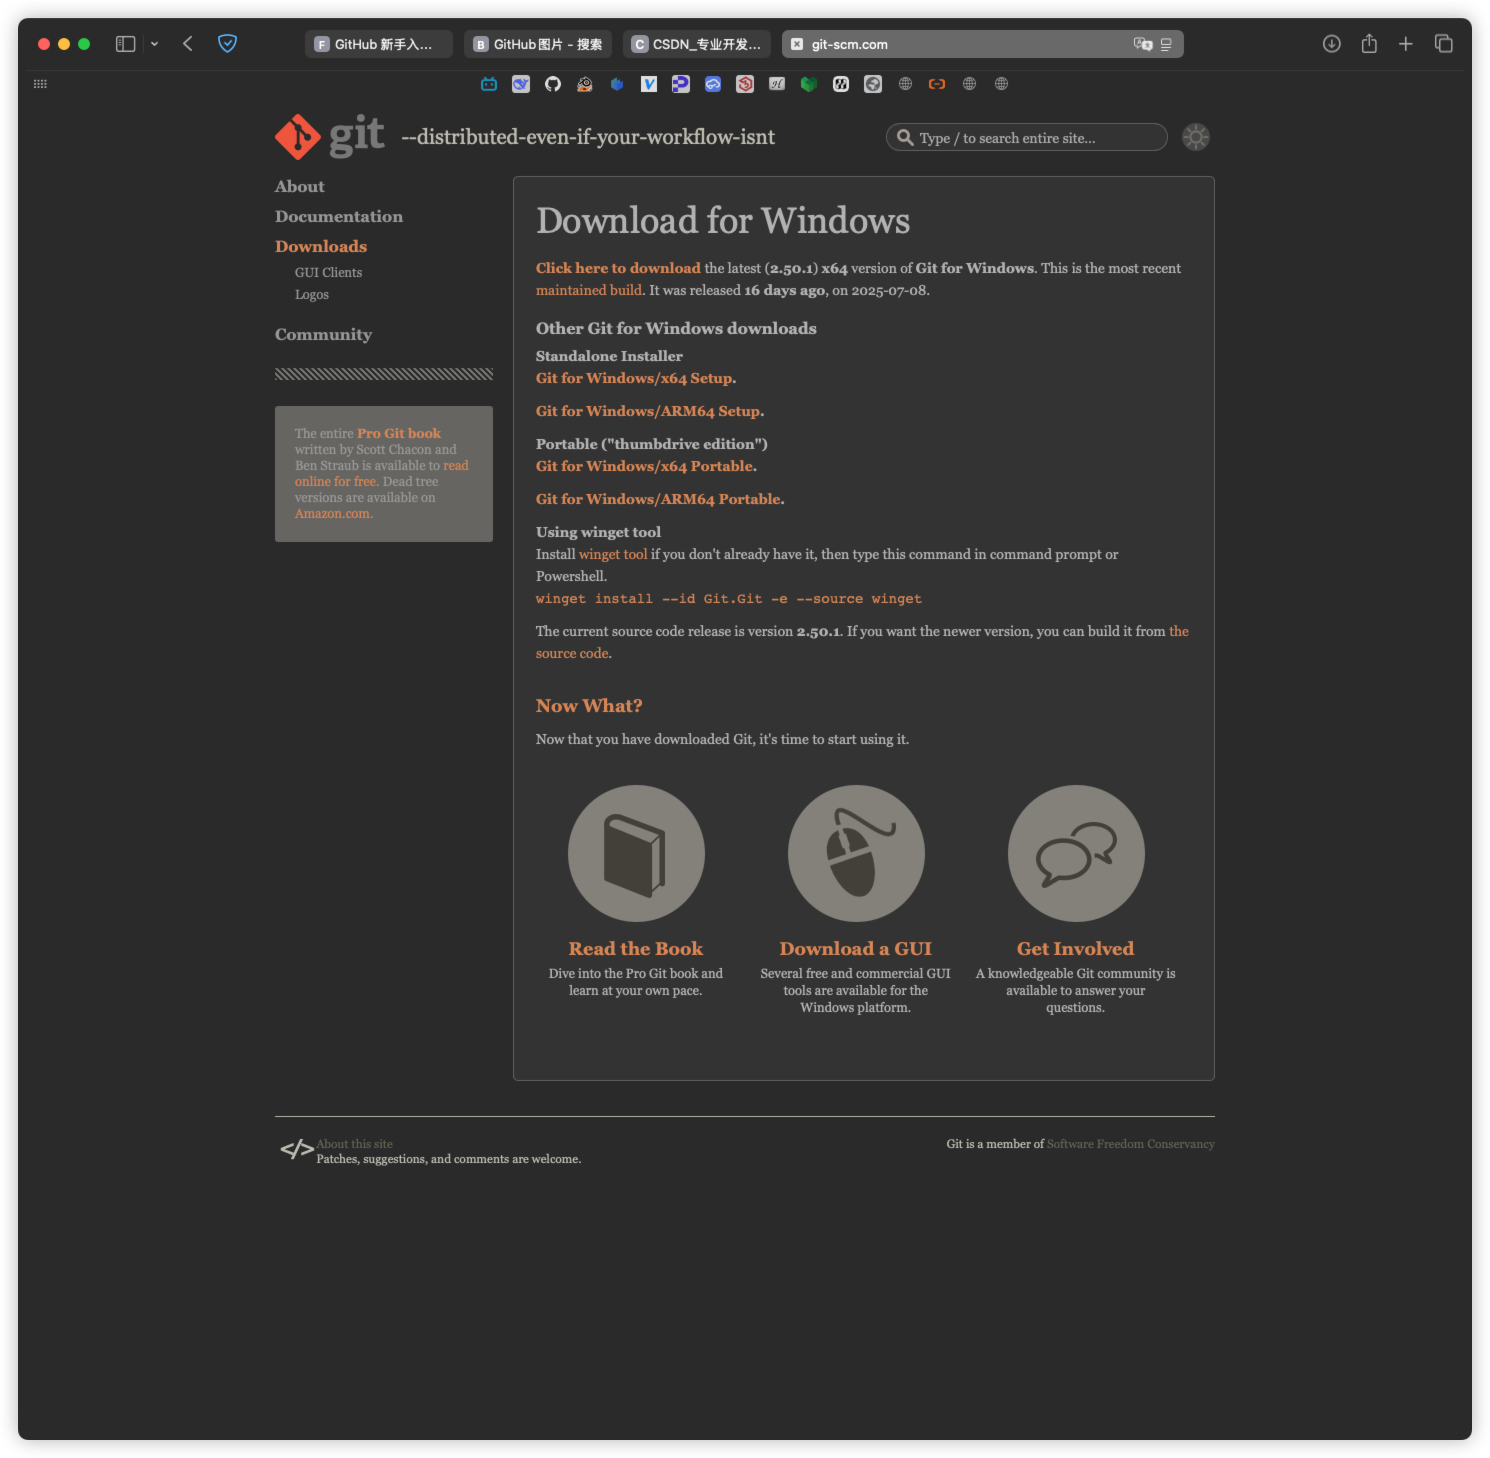The image size is (1490, 1458).
Task: Open the blue V logo bookmark
Action: 649,84
